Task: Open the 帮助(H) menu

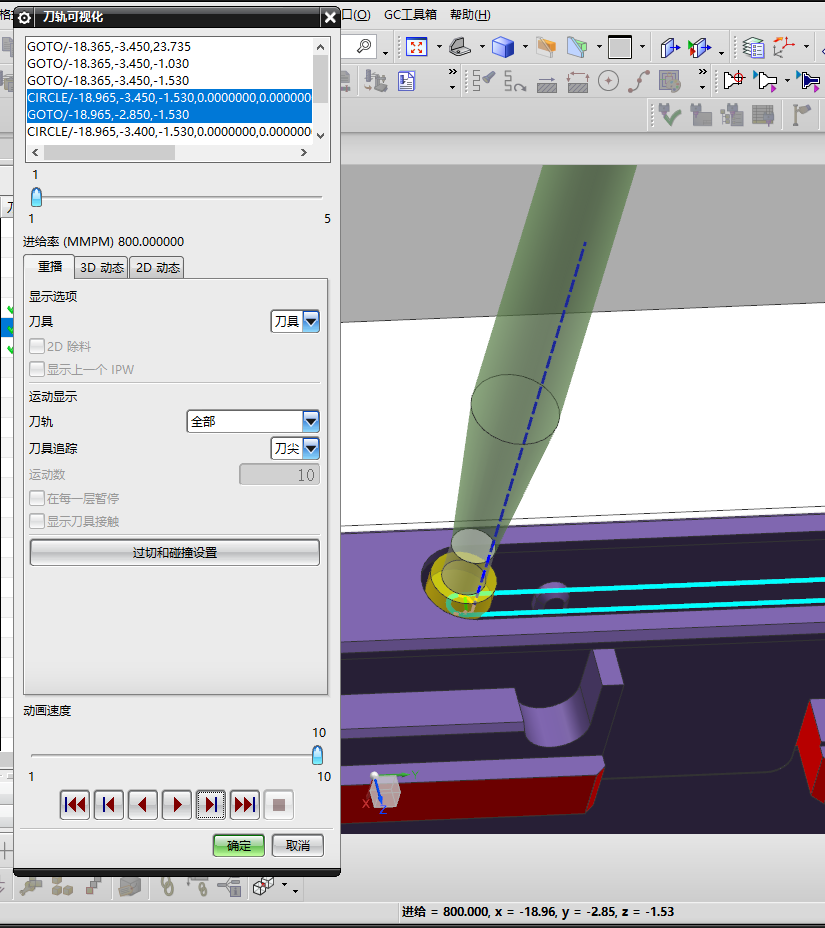Action: [x=470, y=15]
